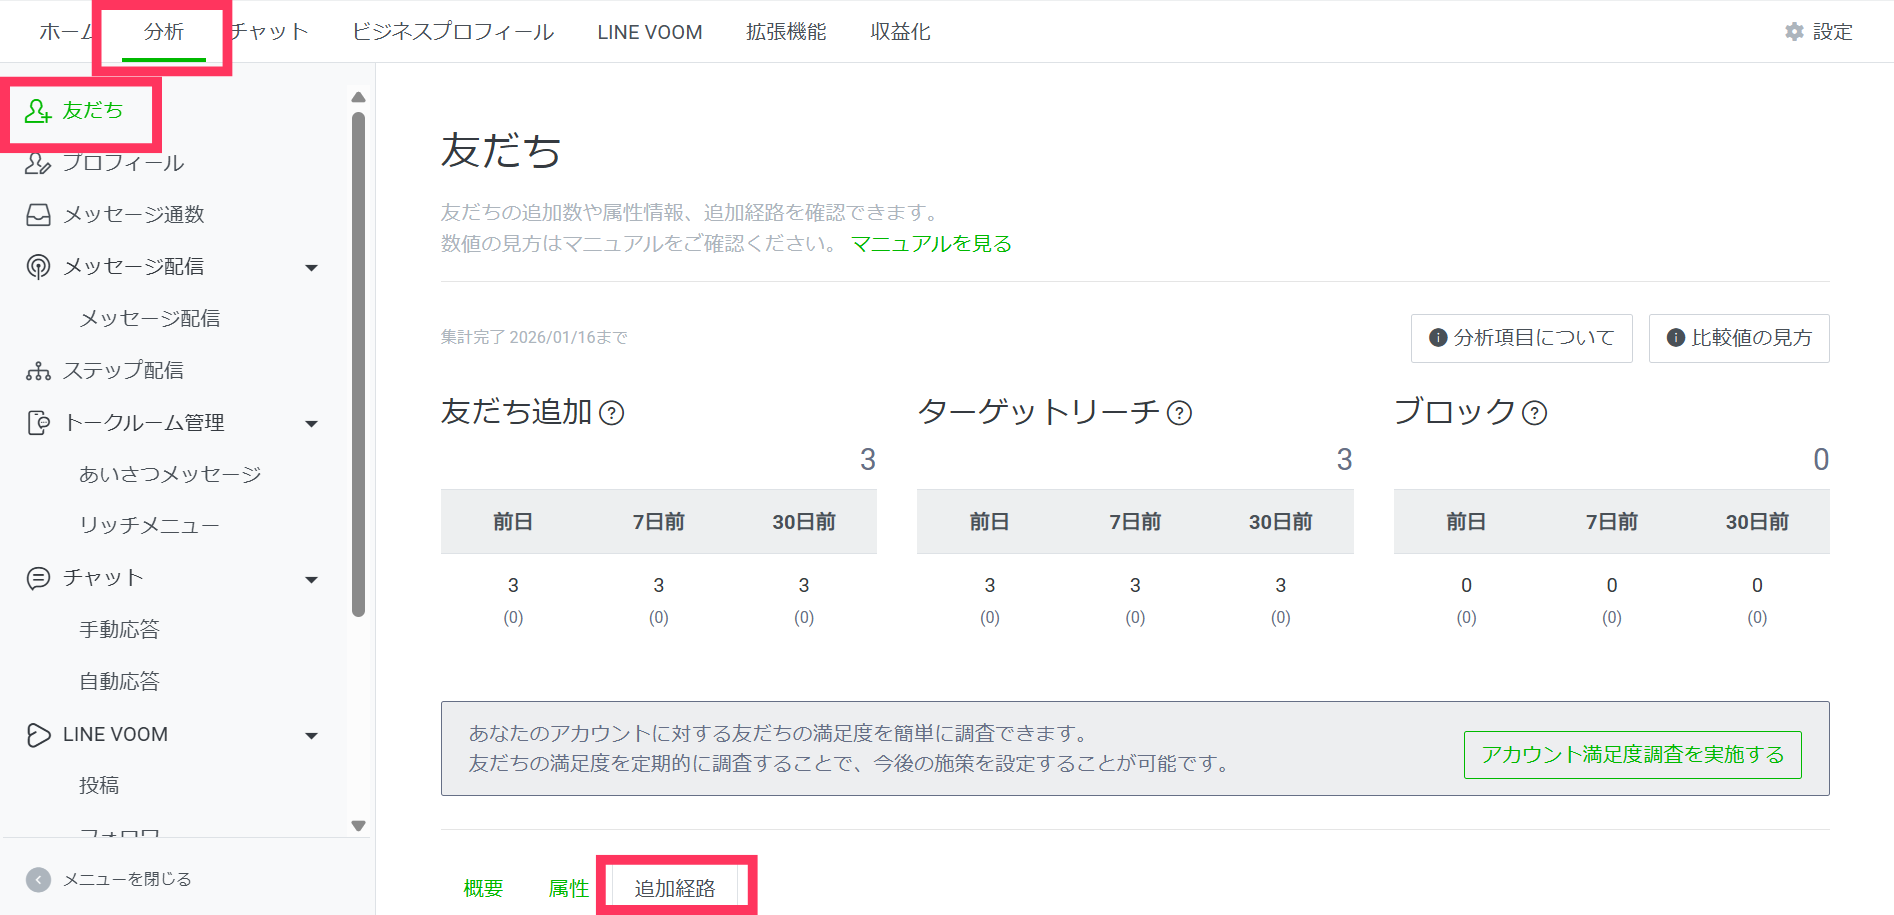
Task: Click the プロフィール person icon in sidebar
Action: click(x=38, y=163)
